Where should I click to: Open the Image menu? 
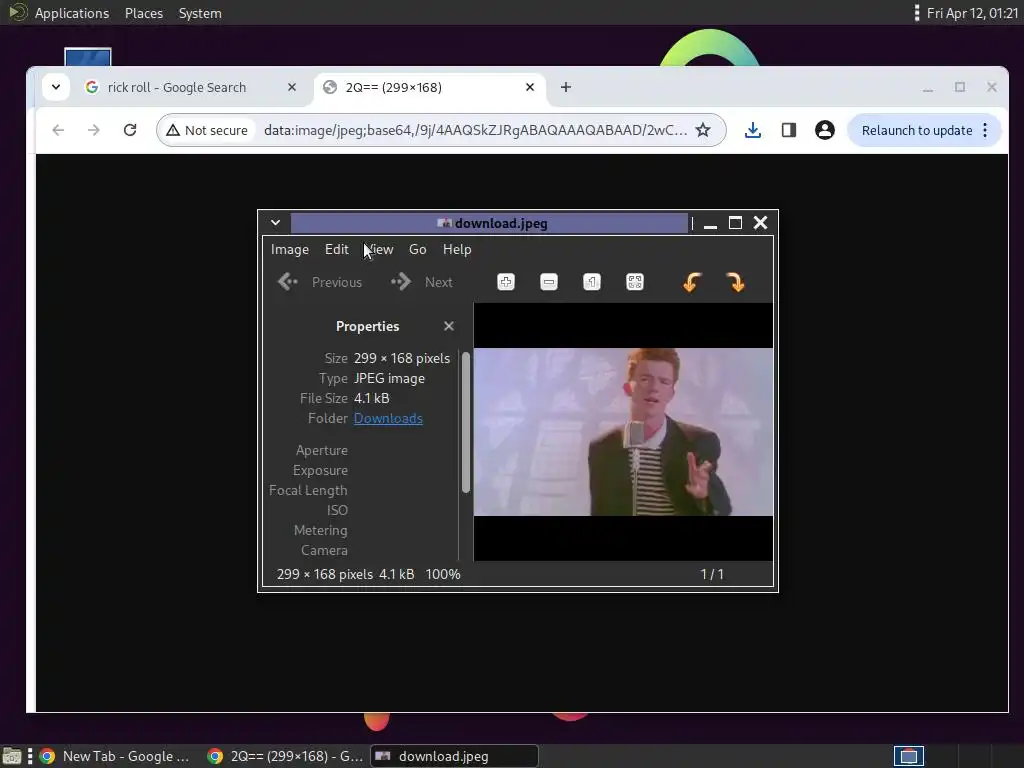click(289, 249)
